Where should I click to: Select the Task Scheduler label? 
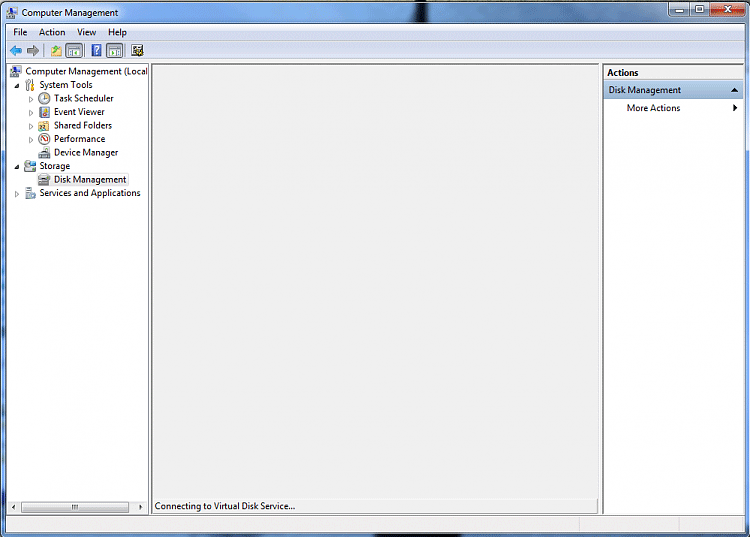pyautogui.click(x=84, y=98)
